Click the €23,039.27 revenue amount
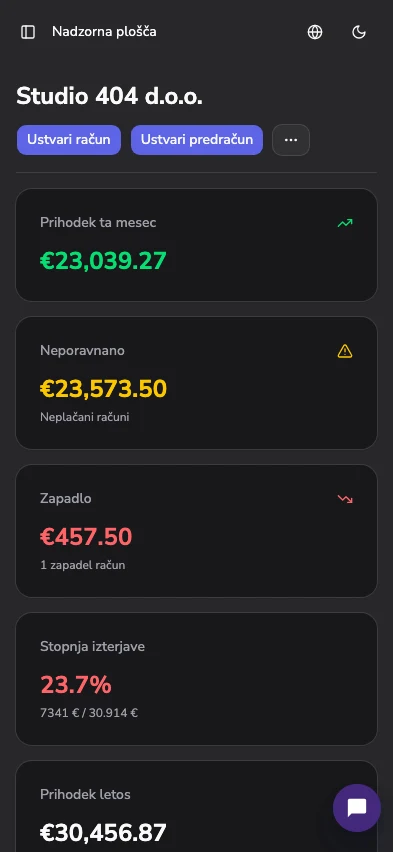Viewport: 393px width, 852px height. pyautogui.click(x=103, y=260)
